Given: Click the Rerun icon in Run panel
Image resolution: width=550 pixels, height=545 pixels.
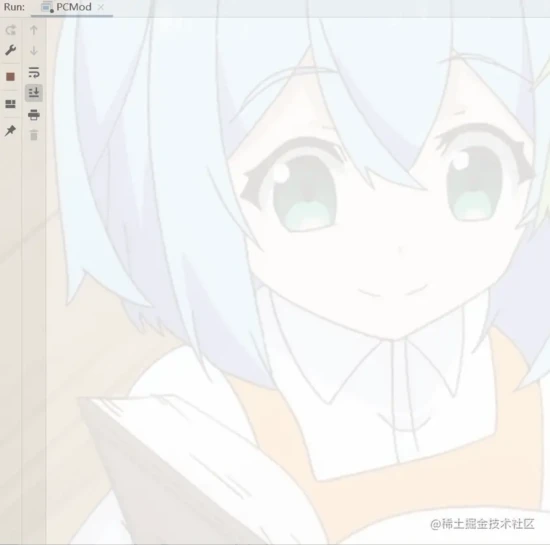Looking at the screenshot, I should (x=11, y=30).
